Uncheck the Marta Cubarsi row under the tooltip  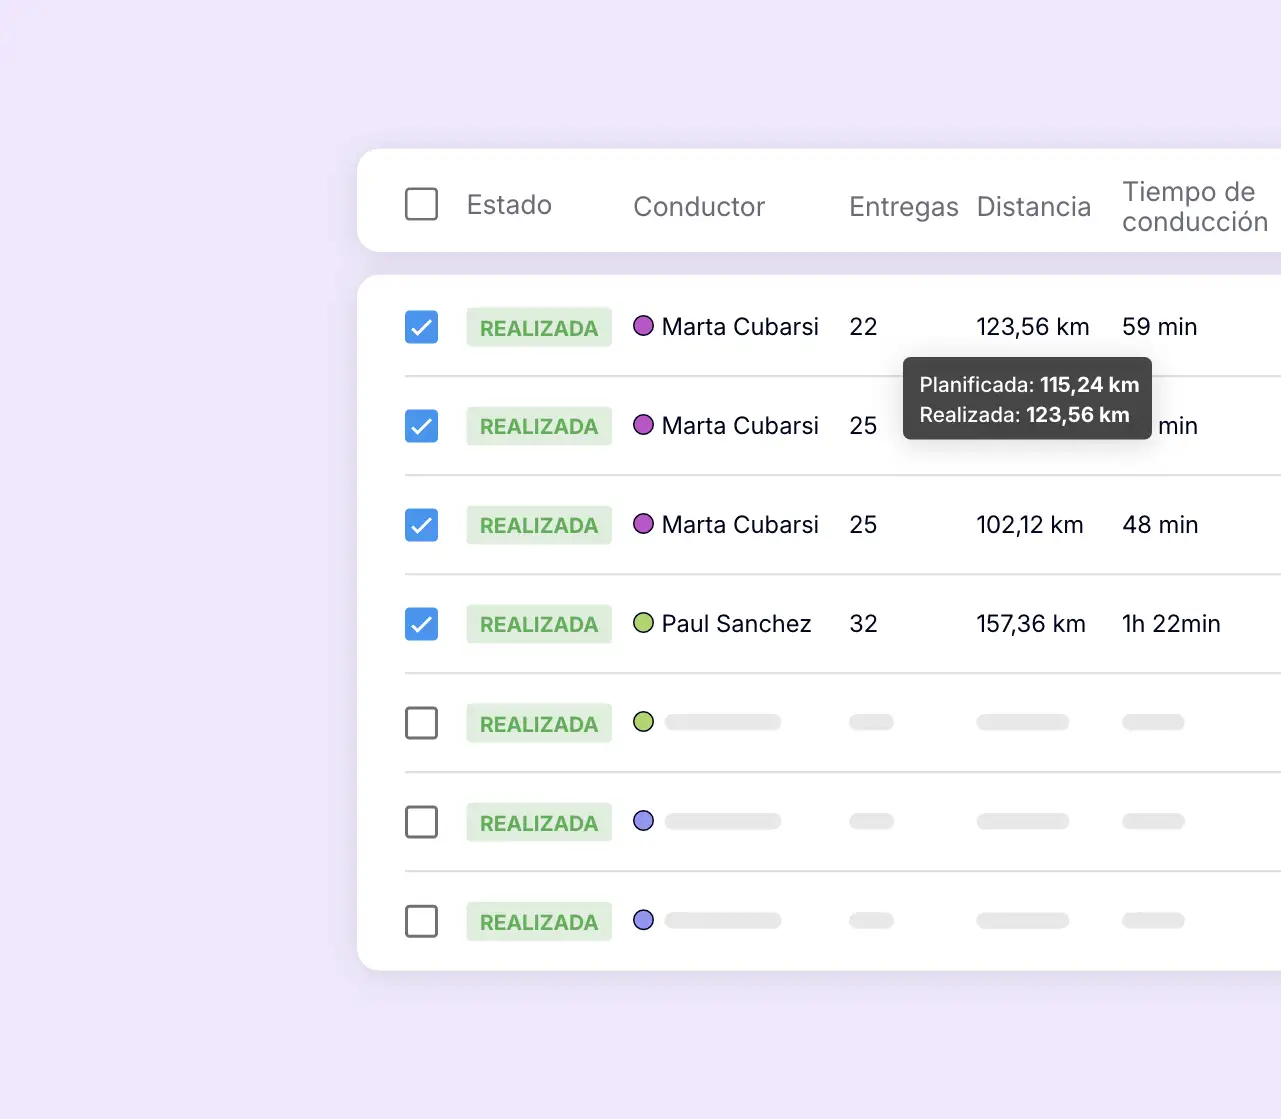[421, 426]
